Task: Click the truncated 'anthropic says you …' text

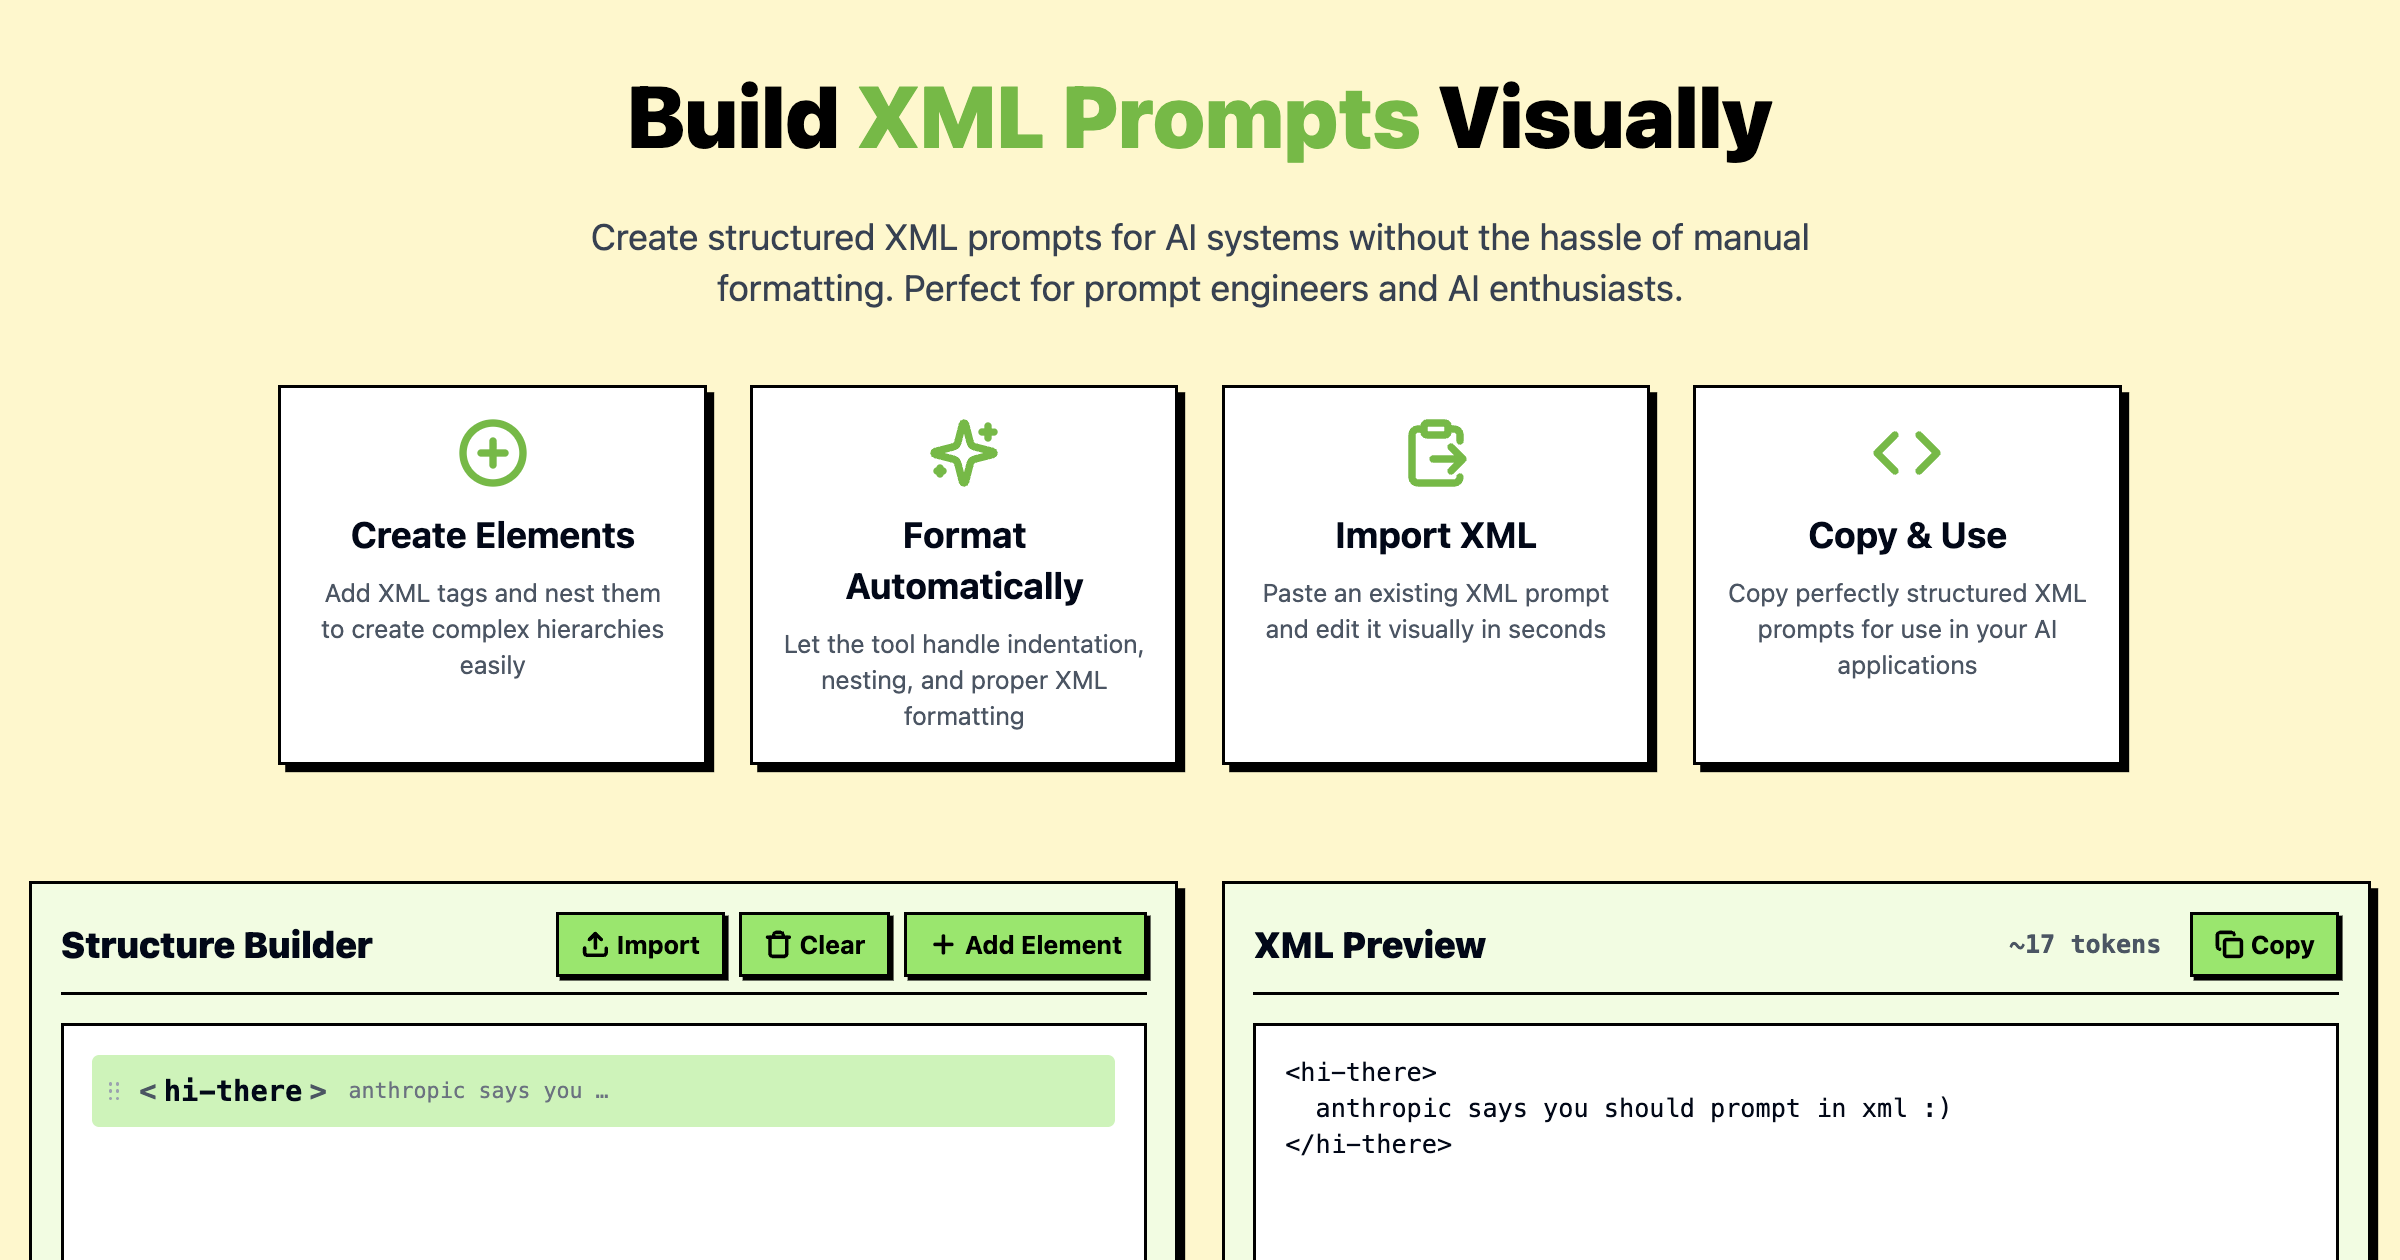Action: tap(478, 1091)
